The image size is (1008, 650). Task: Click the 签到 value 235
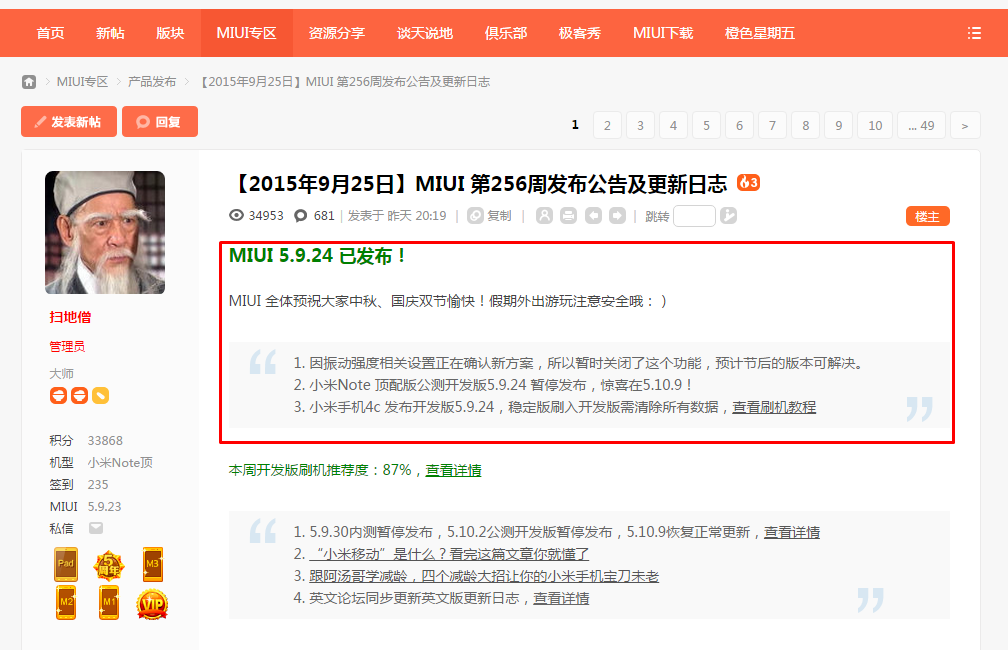98,484
